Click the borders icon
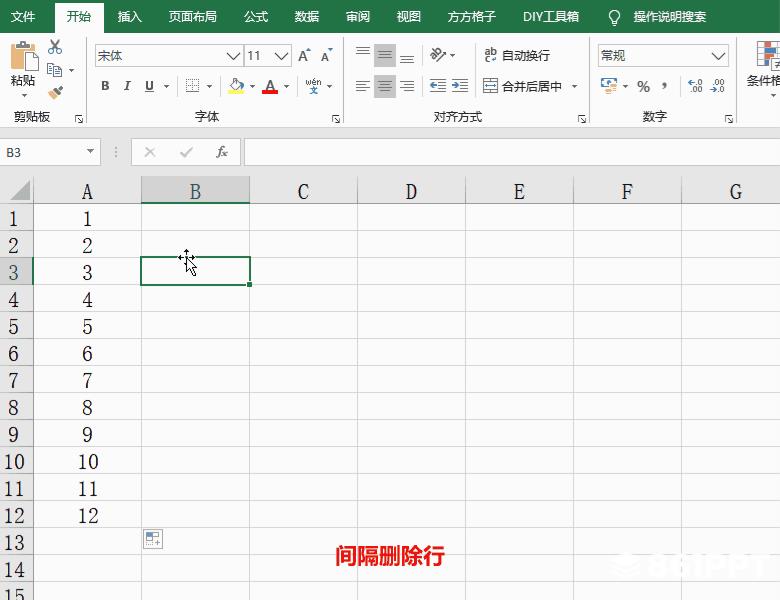The width and height of the screenshot is (780, 600). pos(193,86)
